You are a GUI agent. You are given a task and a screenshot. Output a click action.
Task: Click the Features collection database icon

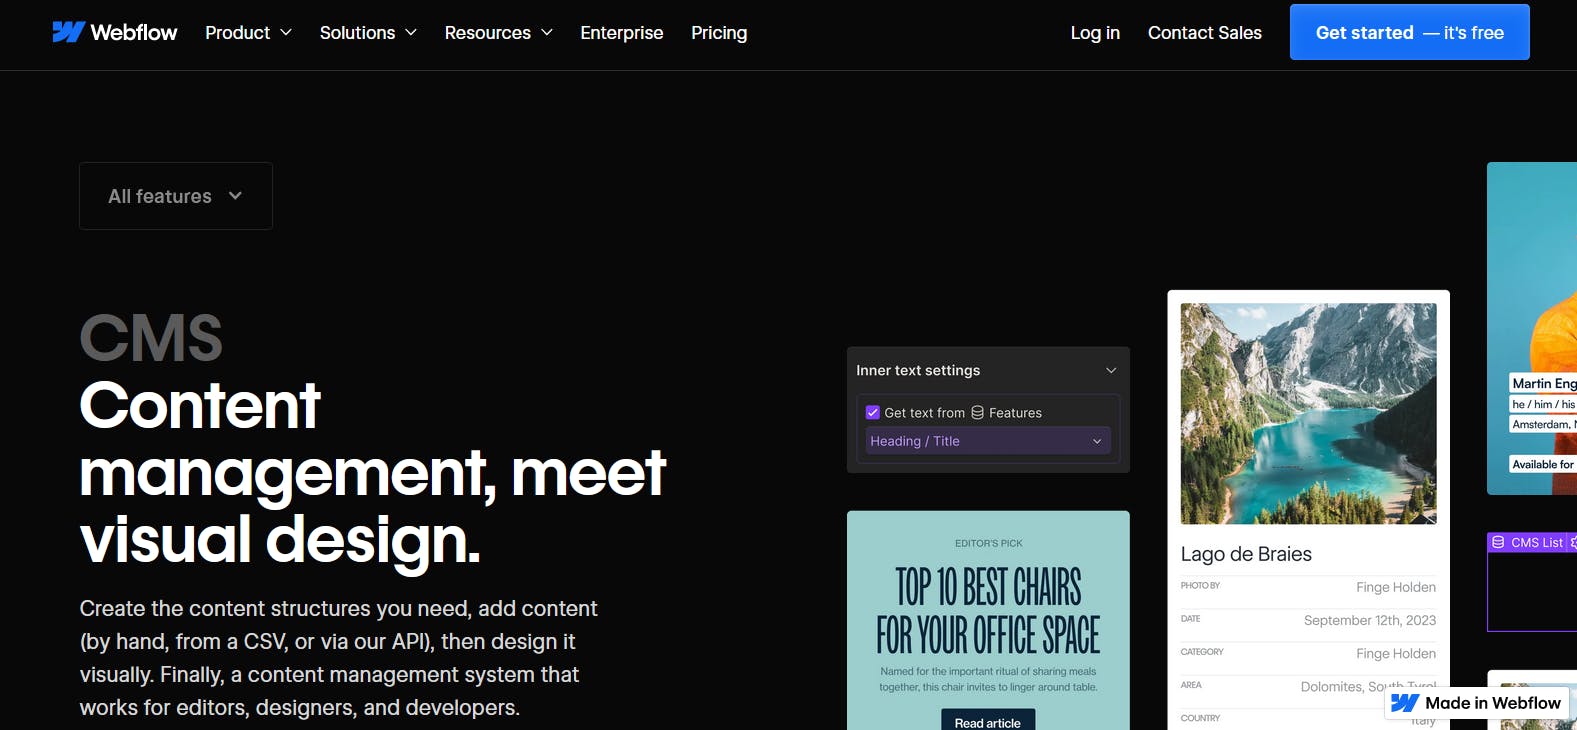pyautogui.click(x=978, y=412)
